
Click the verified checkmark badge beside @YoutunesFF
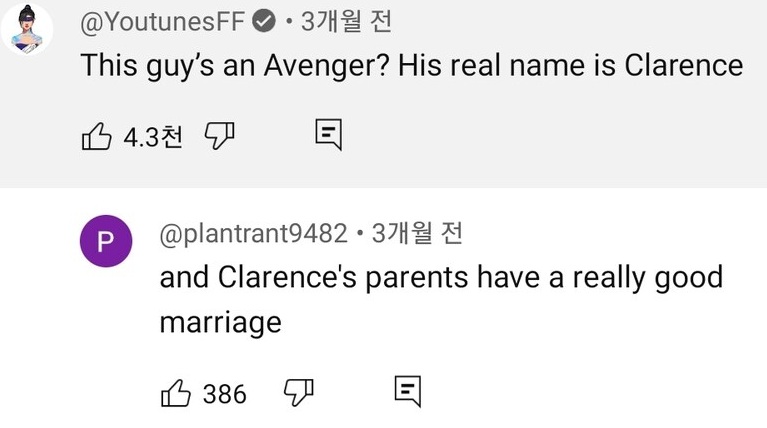point(264,21)
